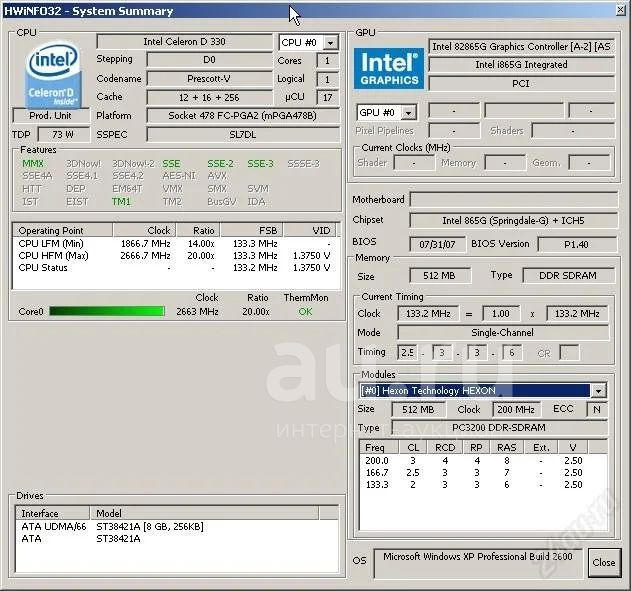Open the GPU #0 selector dropdown
The height and width of the screenshot is (591, 631).
[409, 113]
